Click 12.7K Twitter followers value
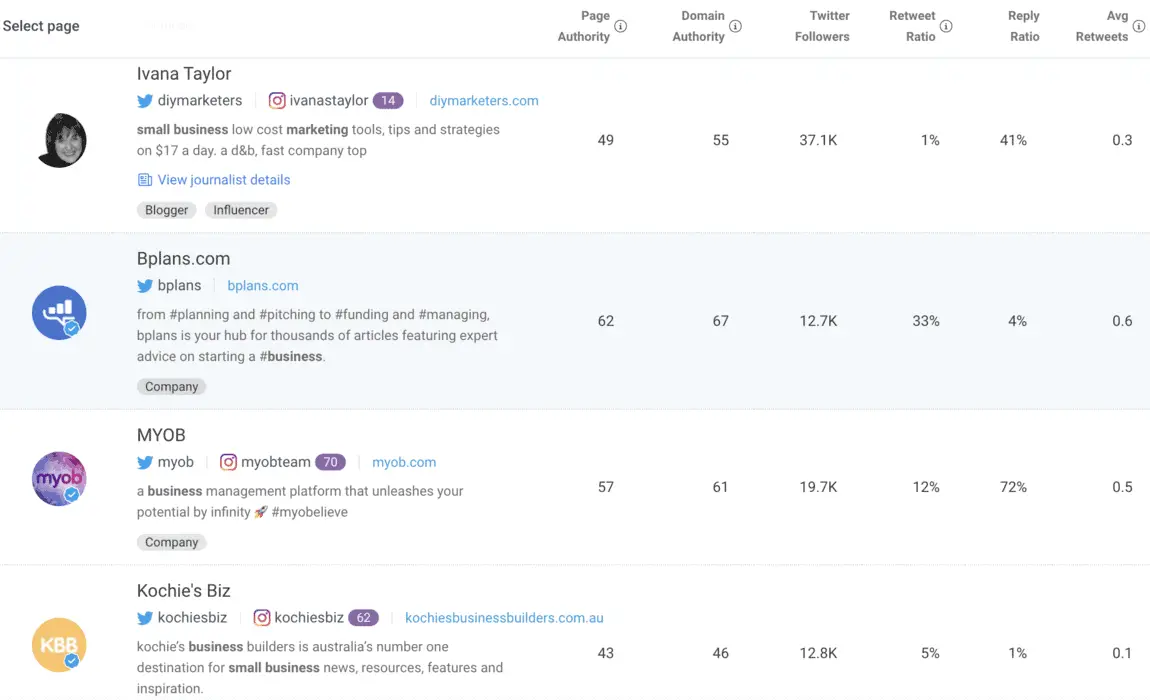 click(818, 321)
